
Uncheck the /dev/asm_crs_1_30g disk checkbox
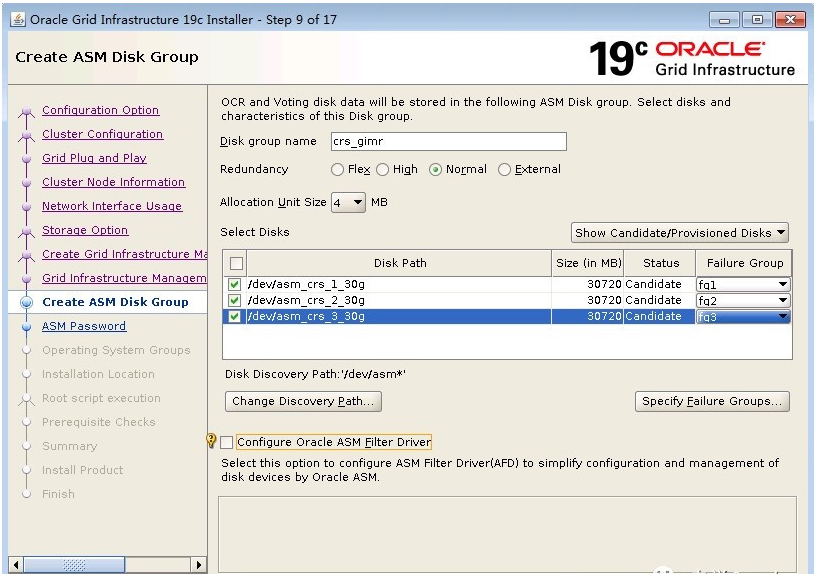point(235,285)
